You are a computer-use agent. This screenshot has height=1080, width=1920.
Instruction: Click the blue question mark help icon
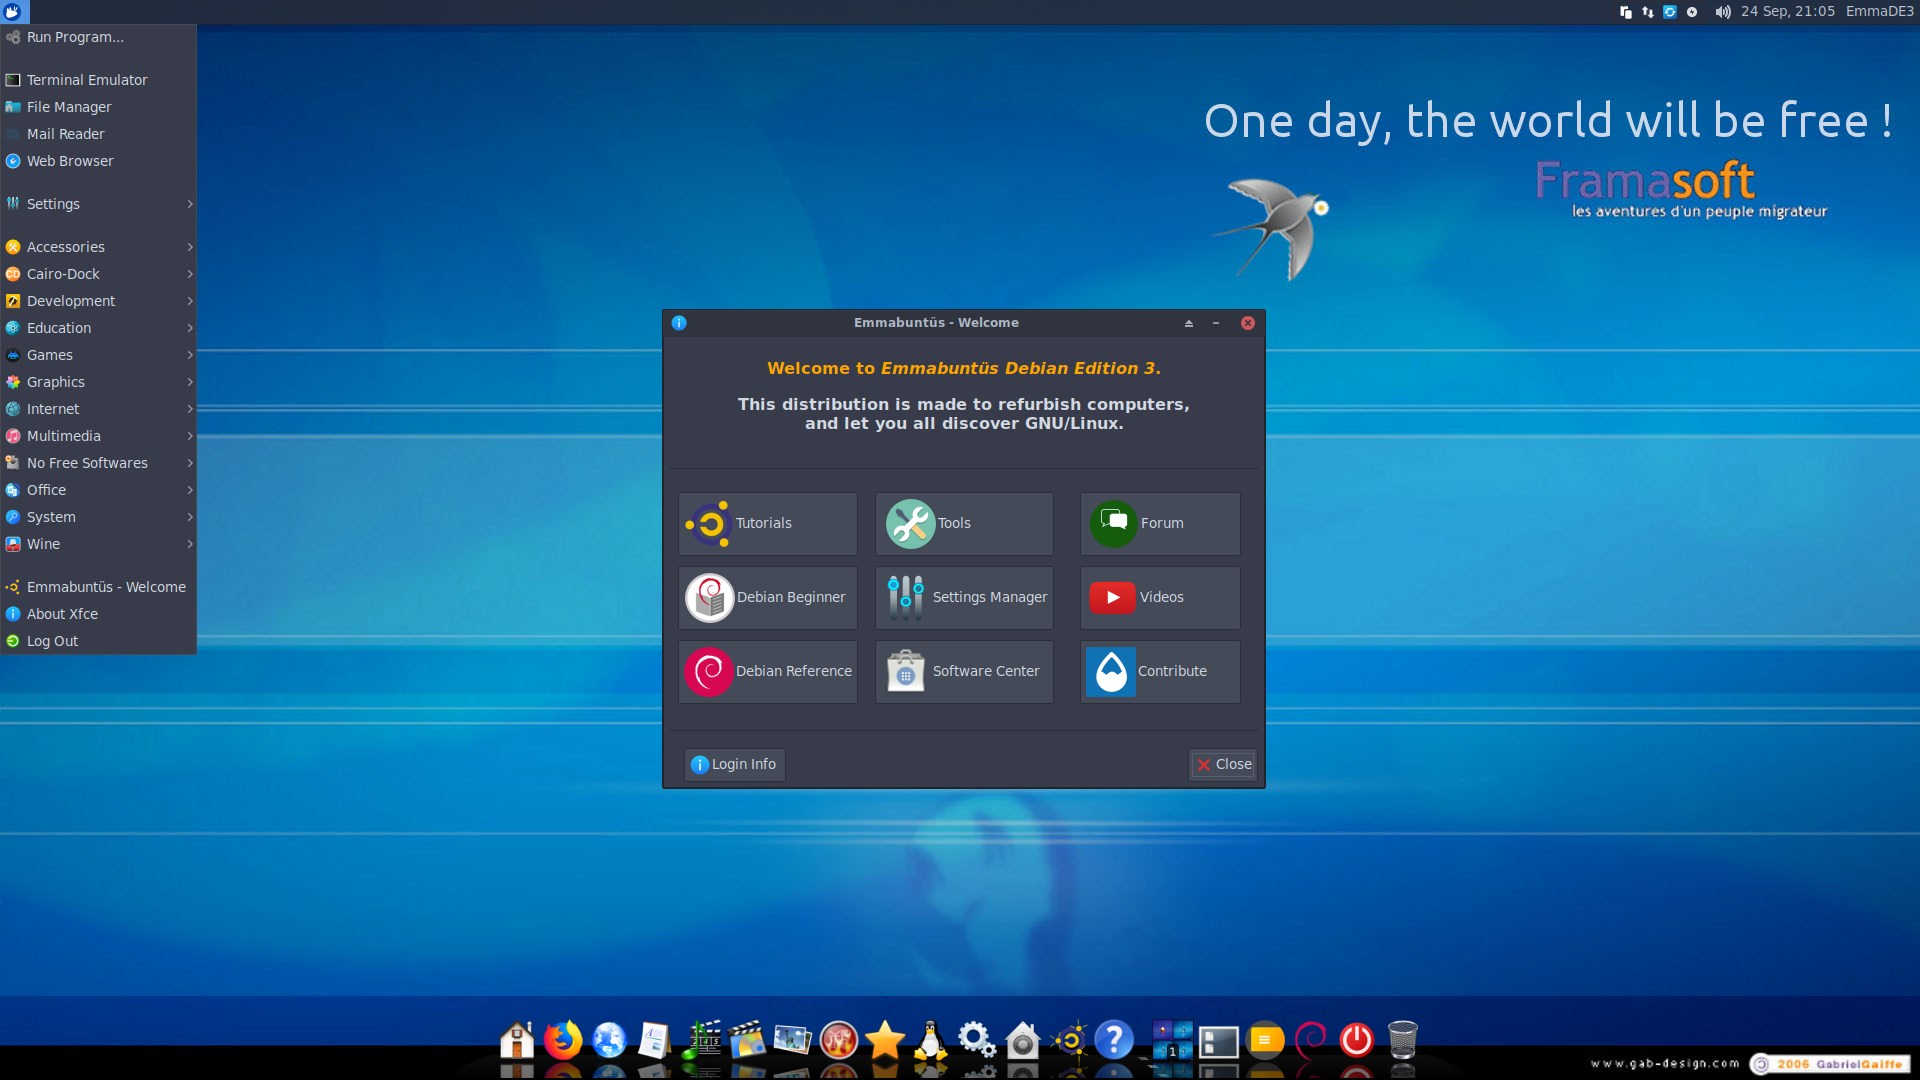pyautogui.click(x=1114, y=1040)
